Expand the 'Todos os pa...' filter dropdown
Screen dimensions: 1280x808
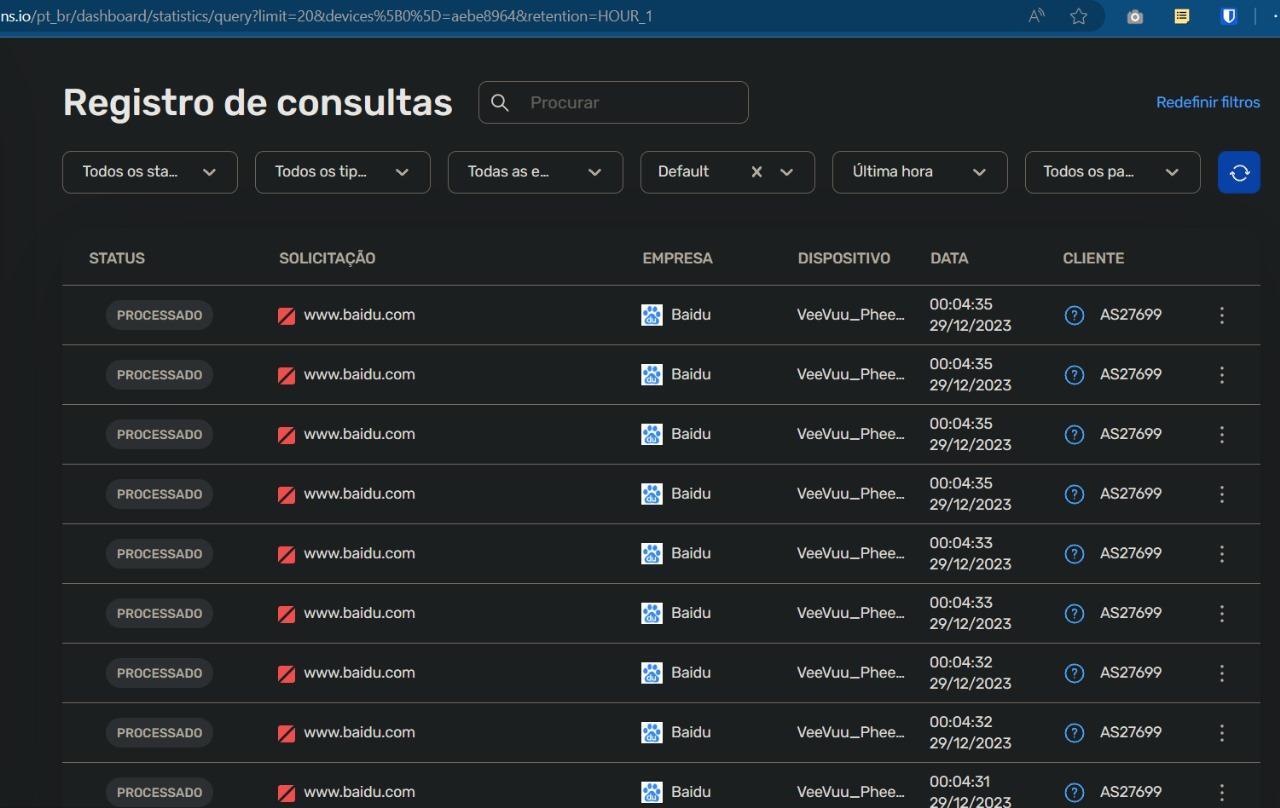(x=1113, y=172)
